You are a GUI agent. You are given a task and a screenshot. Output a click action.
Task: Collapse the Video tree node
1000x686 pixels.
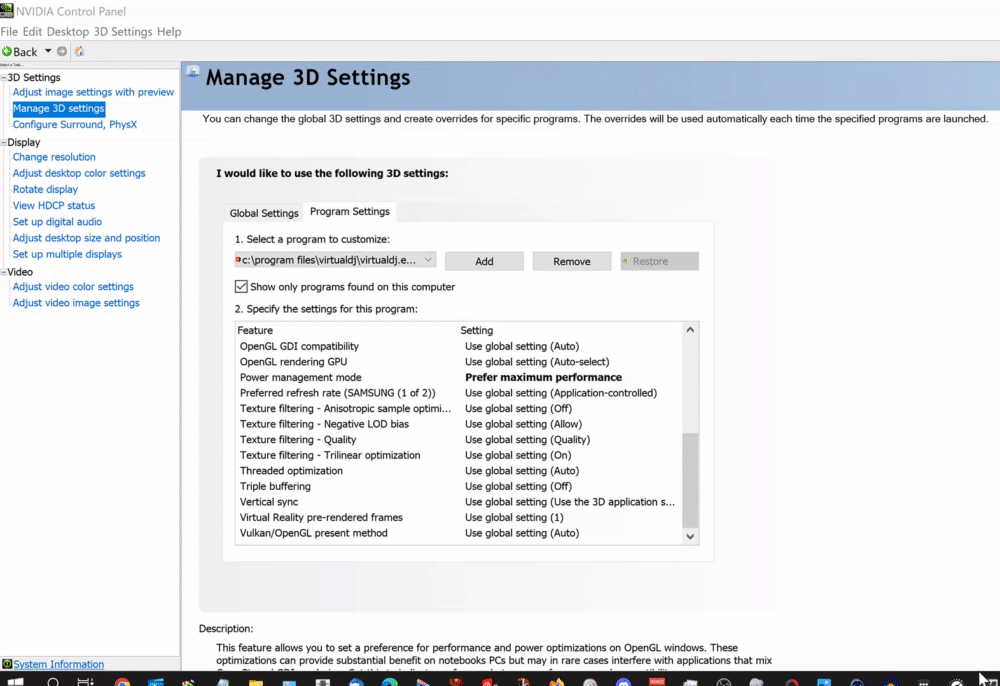[x=3, y=272]
